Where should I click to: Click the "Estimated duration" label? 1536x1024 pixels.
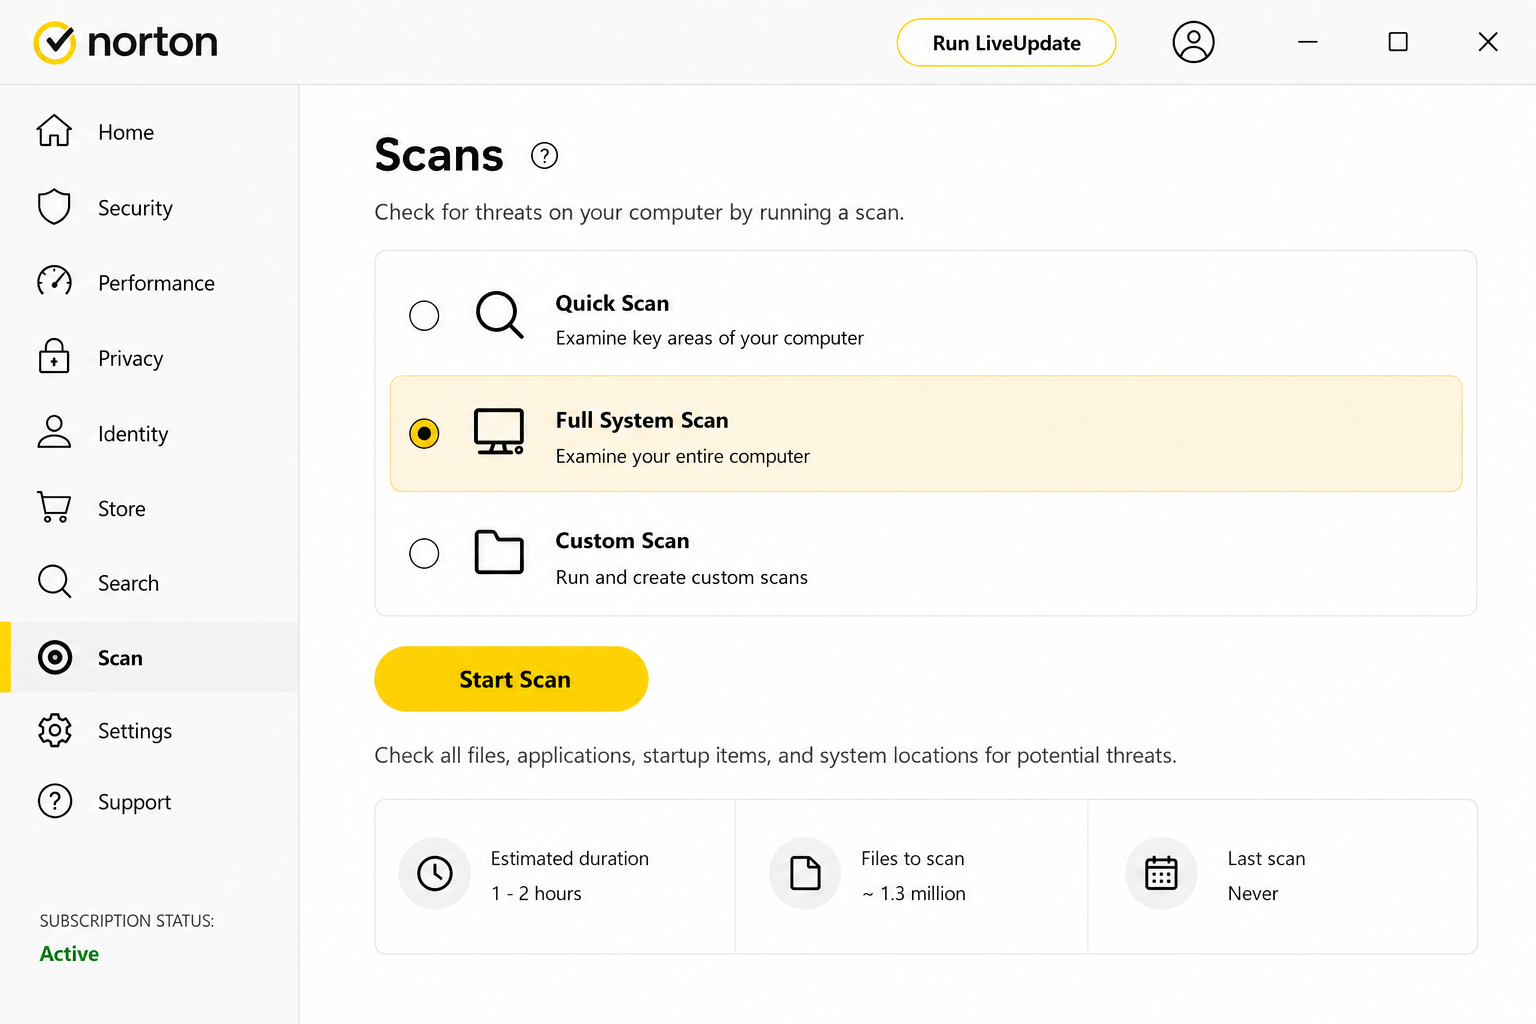pos(570,858)
